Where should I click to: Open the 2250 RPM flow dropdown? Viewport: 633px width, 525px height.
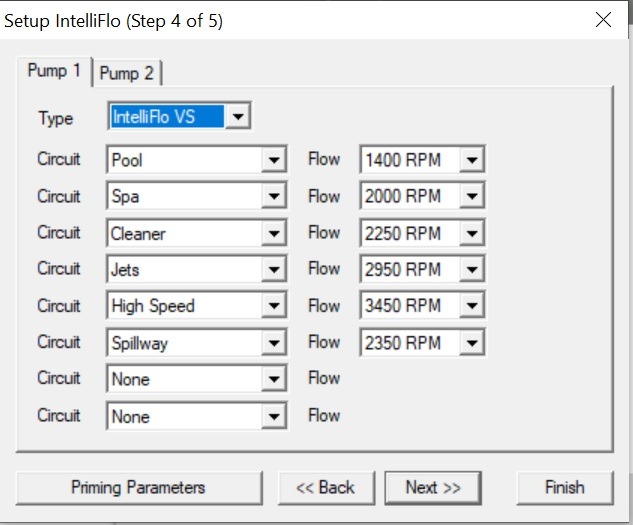pyautogui.click(x=422, y=233)
